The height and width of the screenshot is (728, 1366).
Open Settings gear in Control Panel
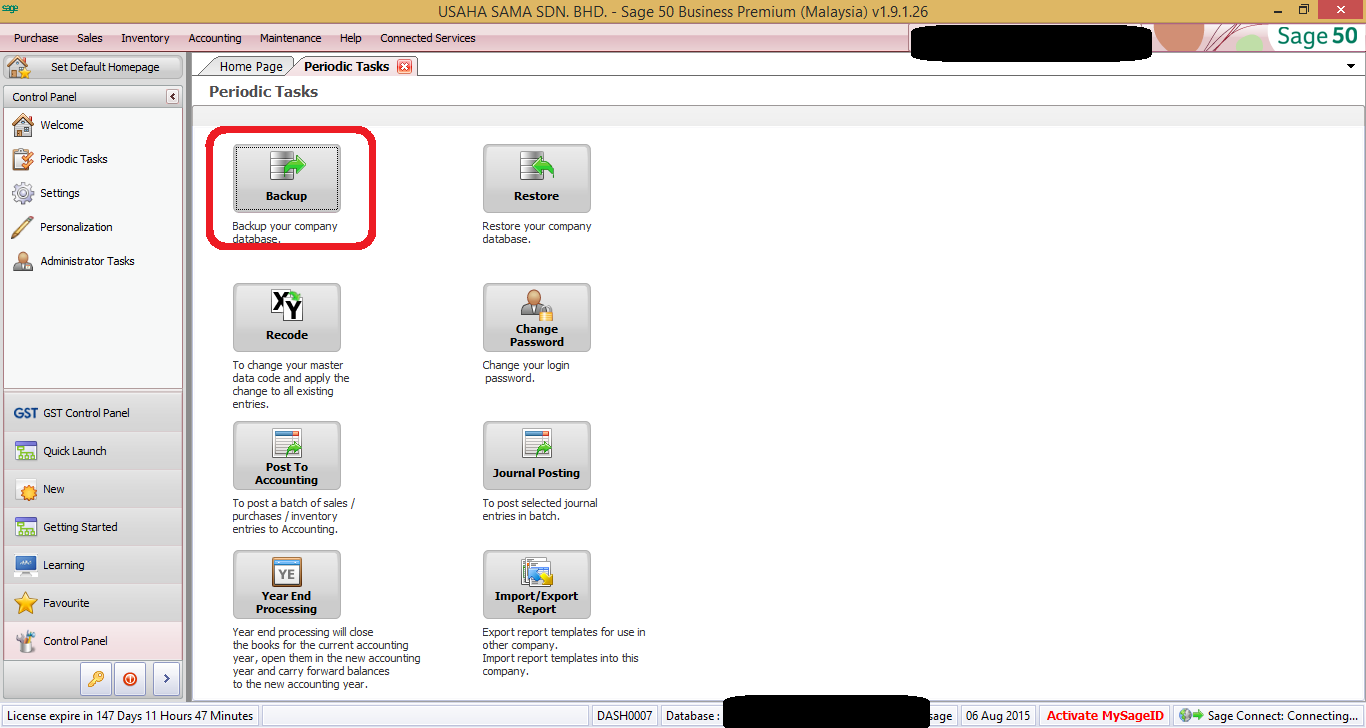point(22,193)
